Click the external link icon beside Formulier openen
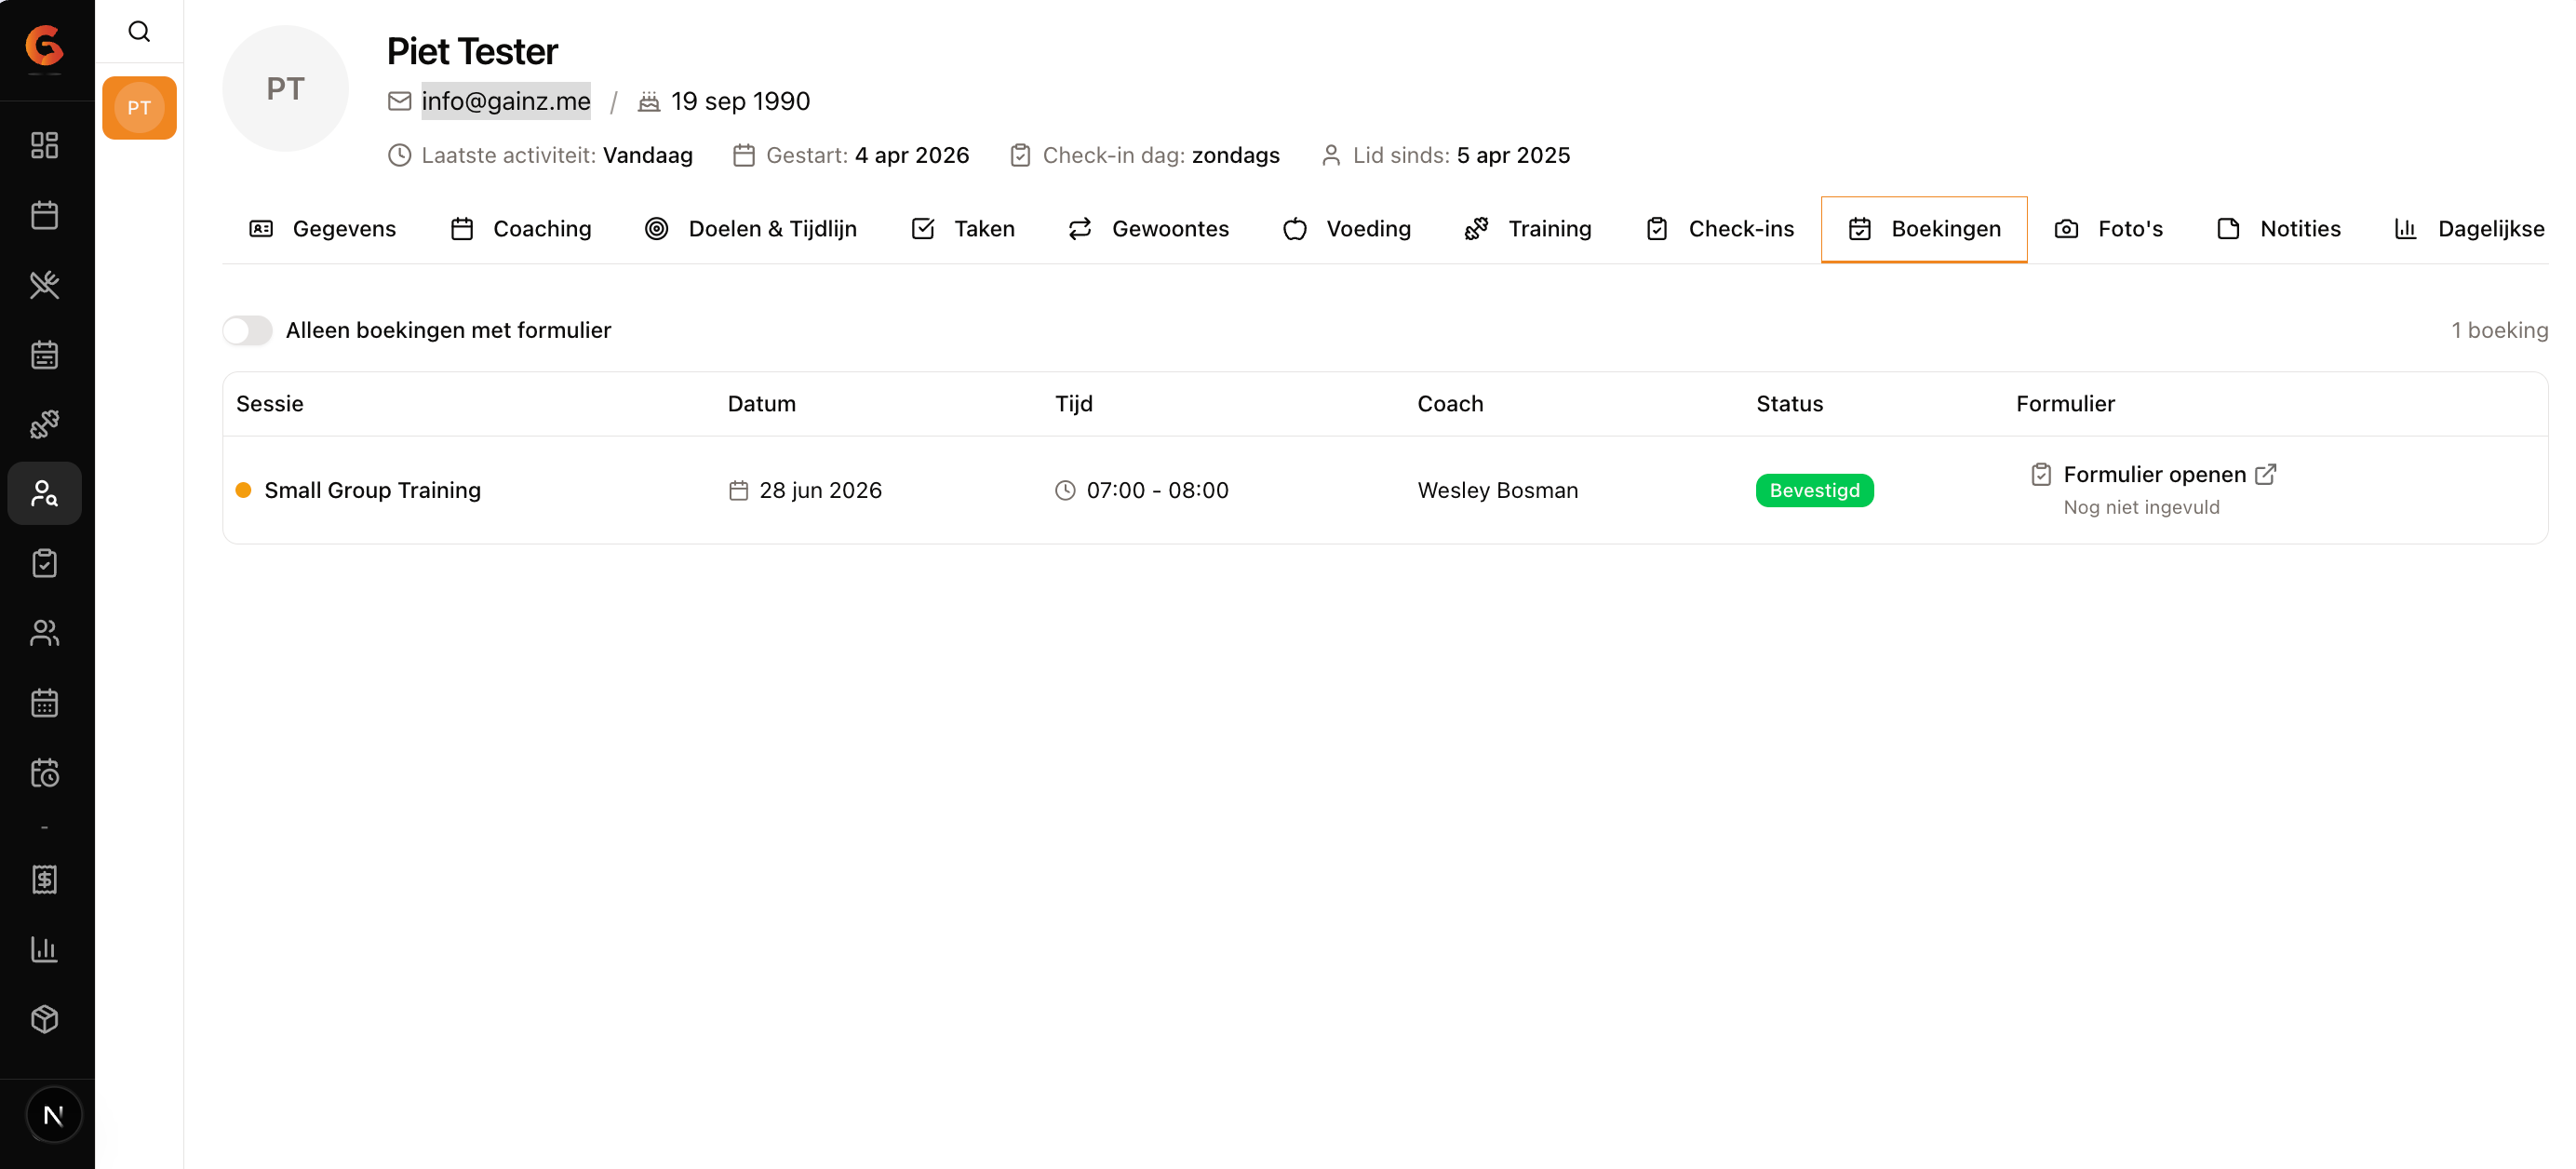The height and width of the screenshot is (1169, 2576). (2266, 474)
